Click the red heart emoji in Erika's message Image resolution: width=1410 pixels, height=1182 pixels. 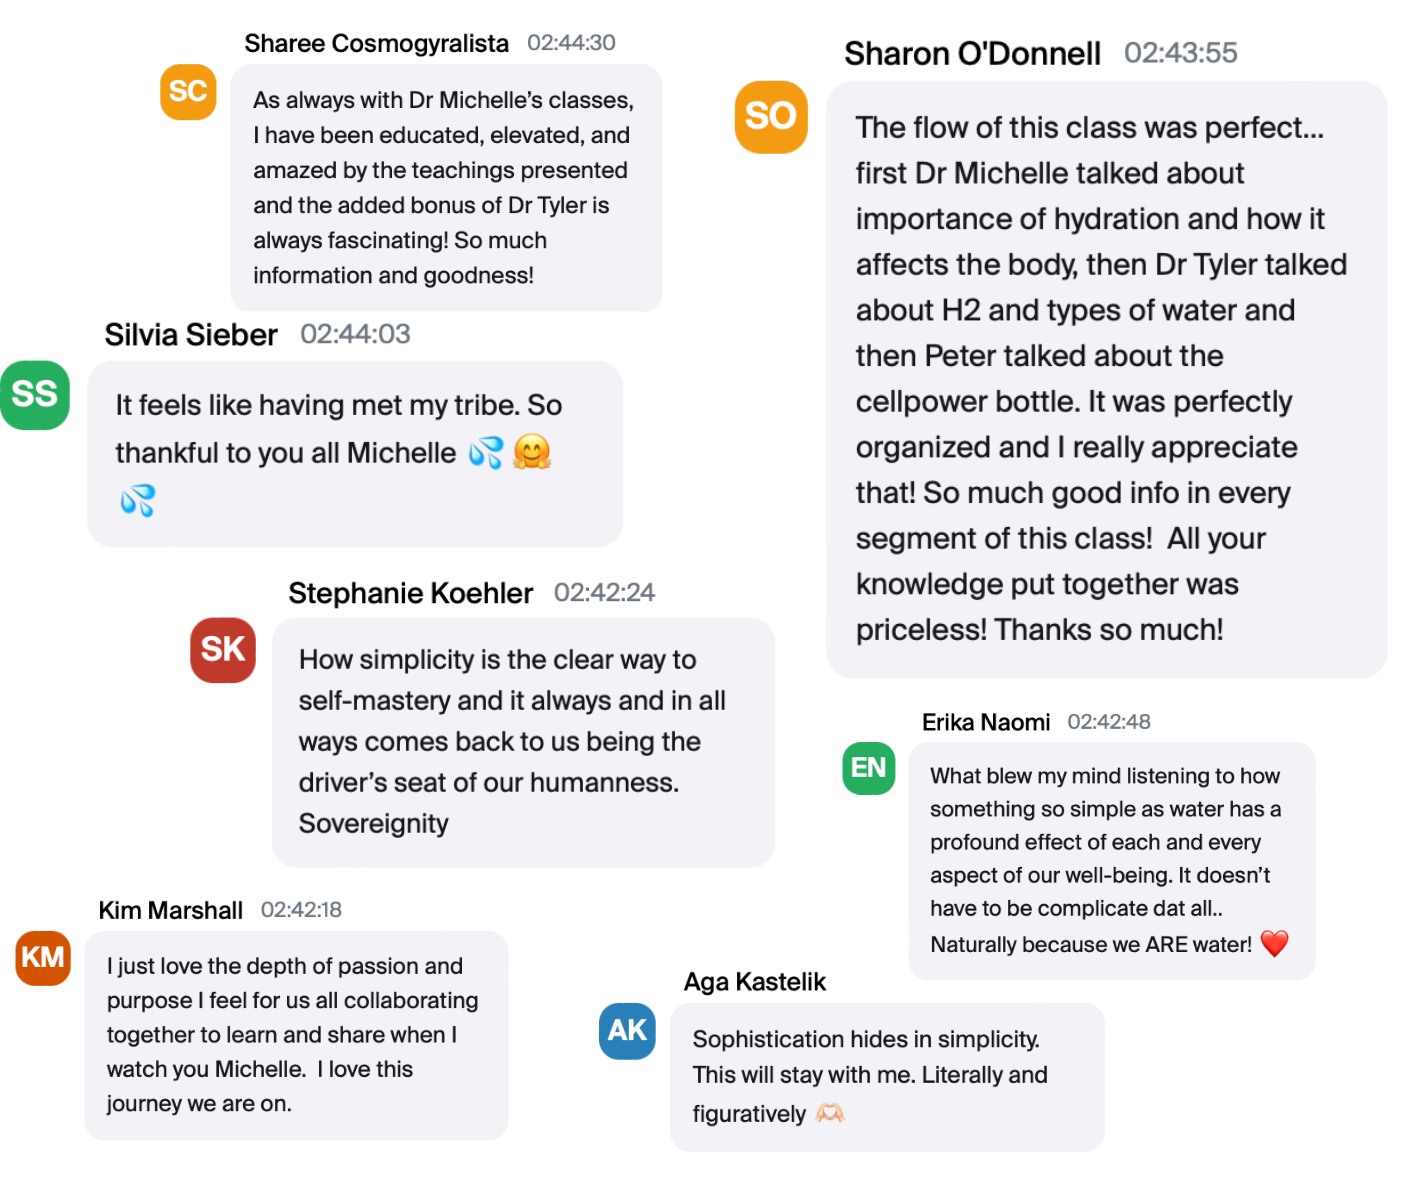pos(1274,943)
